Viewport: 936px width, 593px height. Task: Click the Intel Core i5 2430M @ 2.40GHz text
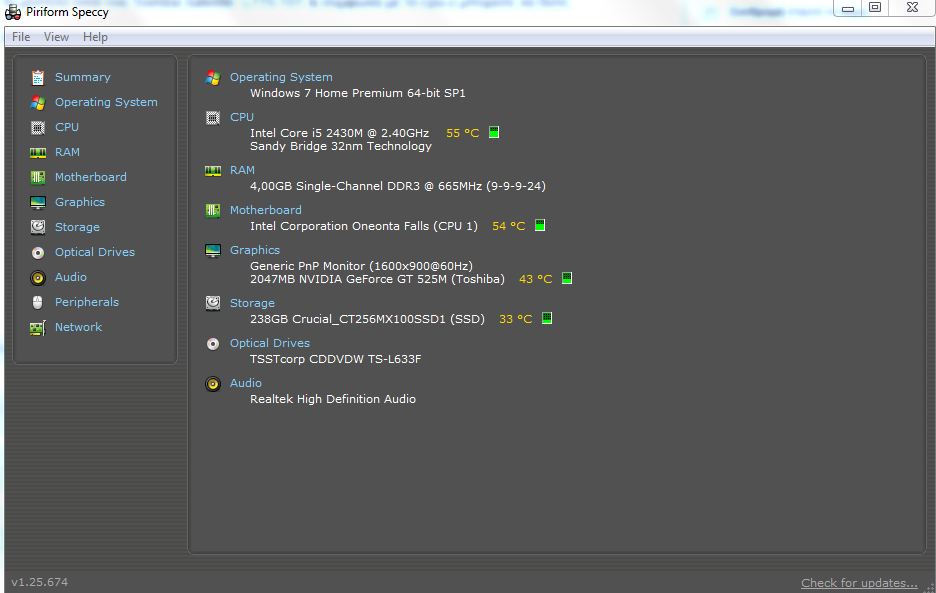340,133
